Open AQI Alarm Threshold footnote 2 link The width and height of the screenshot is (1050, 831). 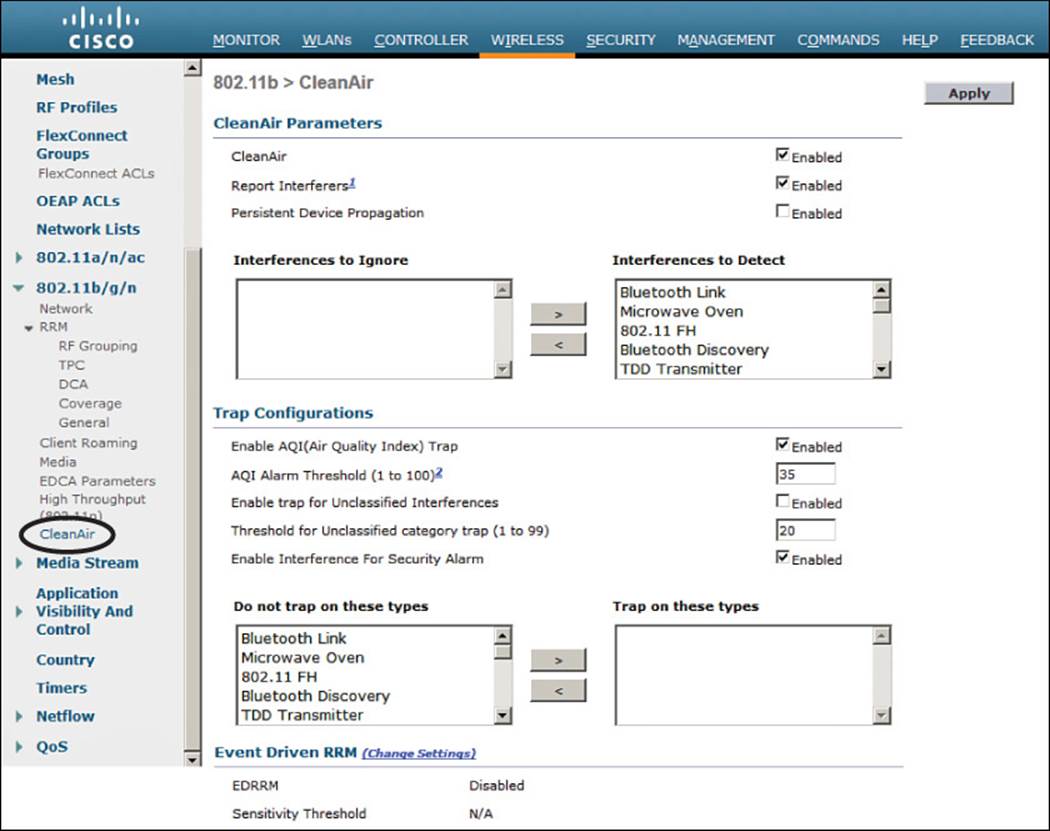439,472
